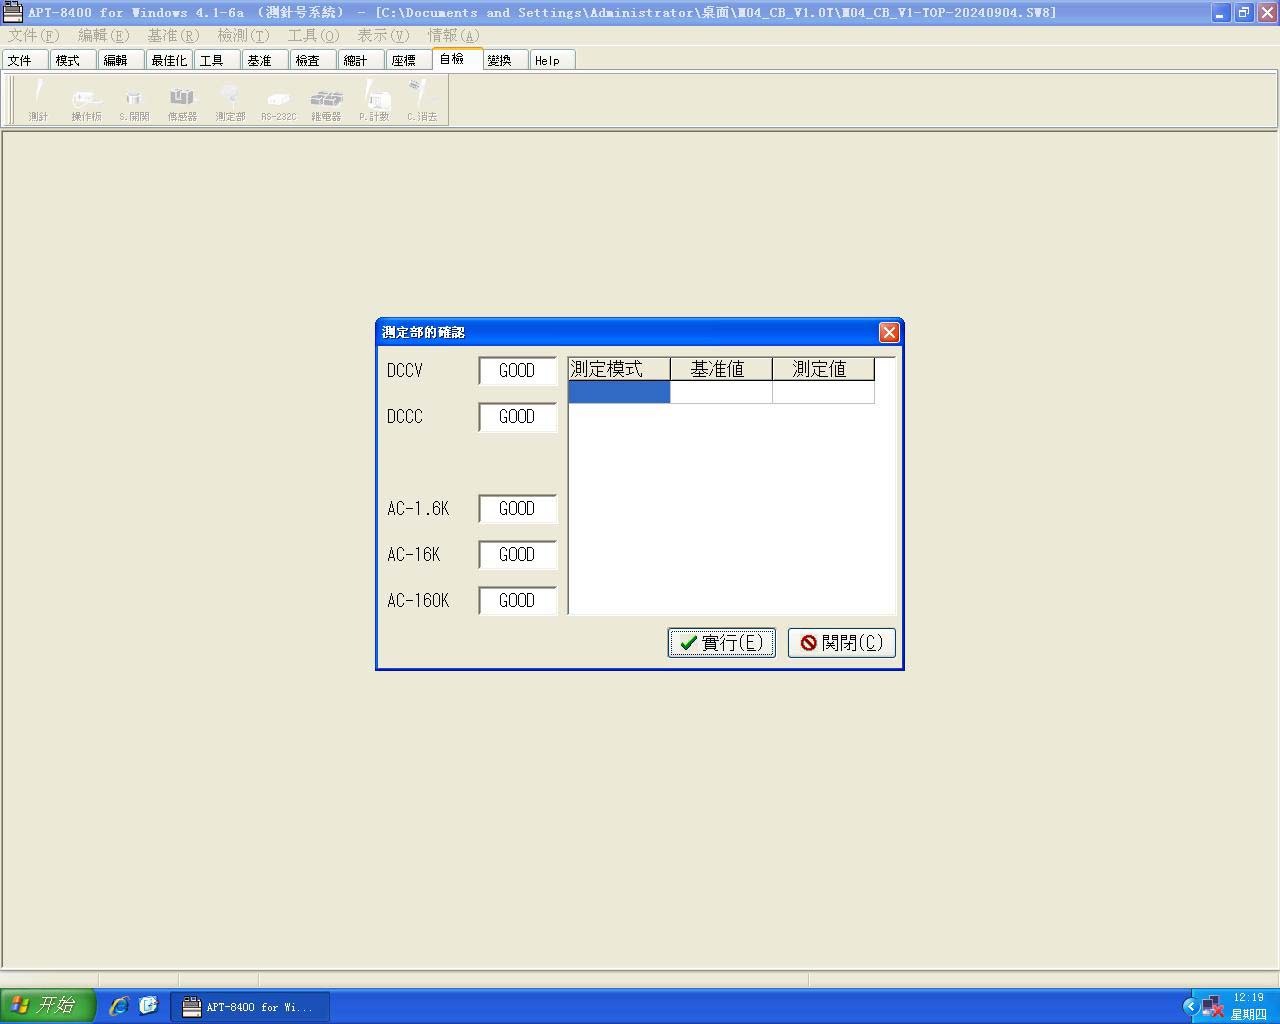Viewport: 1280px width, 1024px height.
Task: Click the 實行(E) execute button
Action: (721, 643)
